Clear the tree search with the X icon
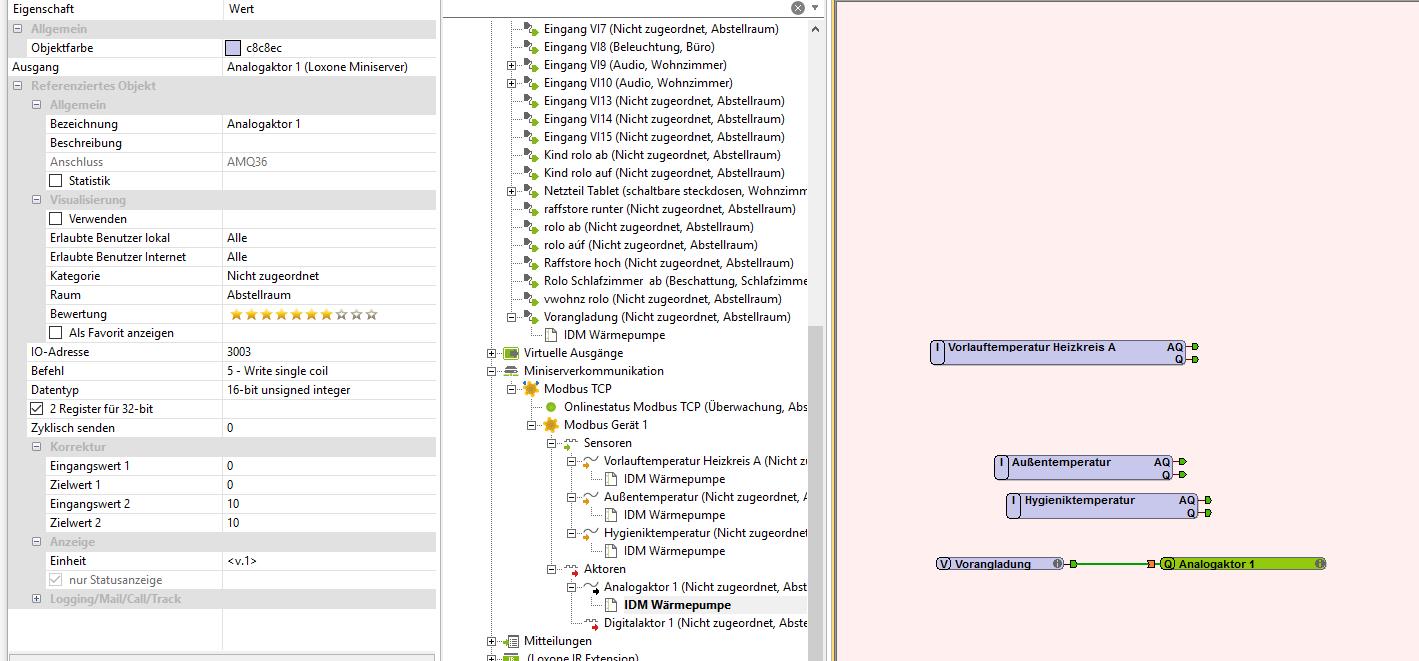Viewport: 1419px width, 661px height. [797, 8]
